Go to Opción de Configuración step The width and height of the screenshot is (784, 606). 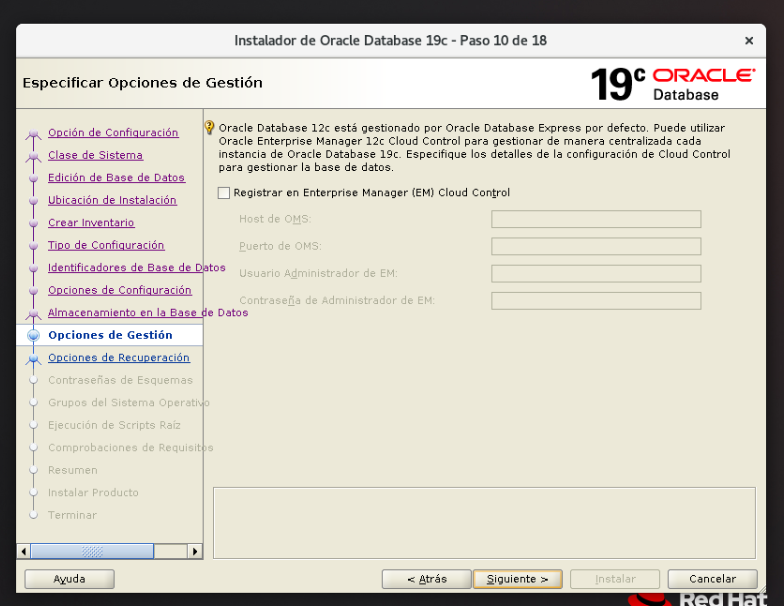(x=113, y=132)
